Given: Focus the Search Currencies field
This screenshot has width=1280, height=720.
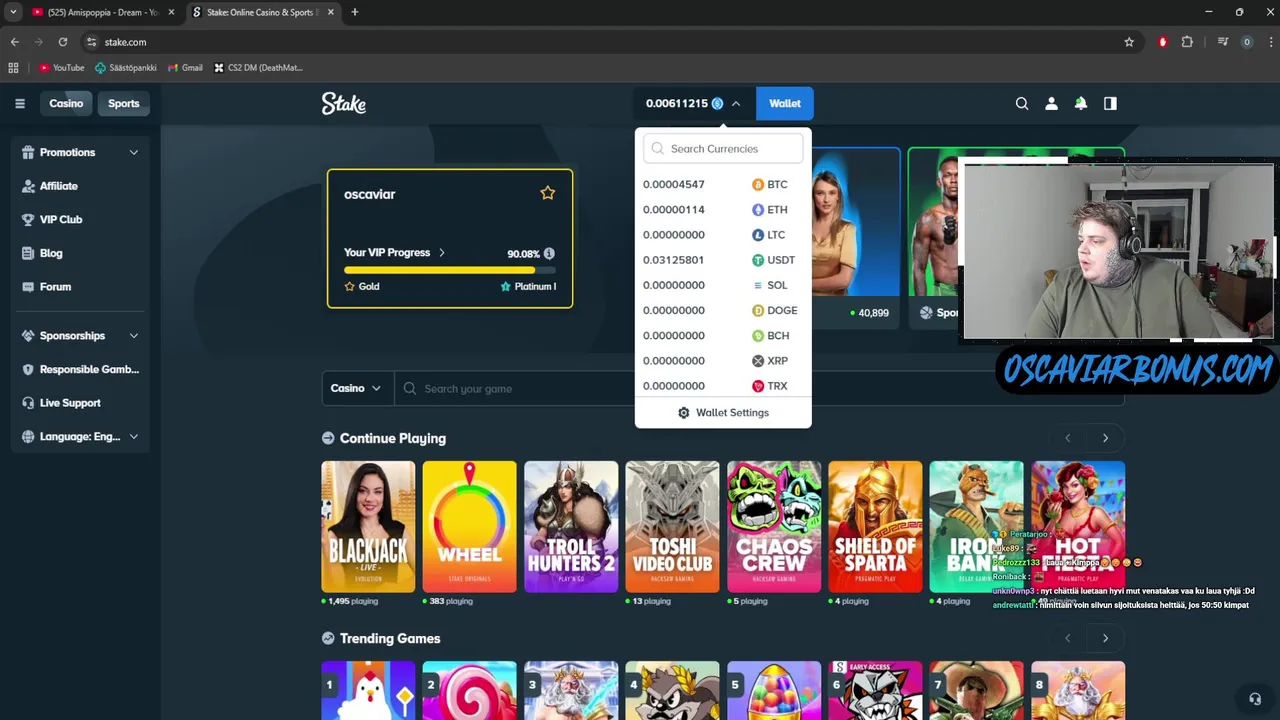Looking at the screenshot, I should 723,148.
